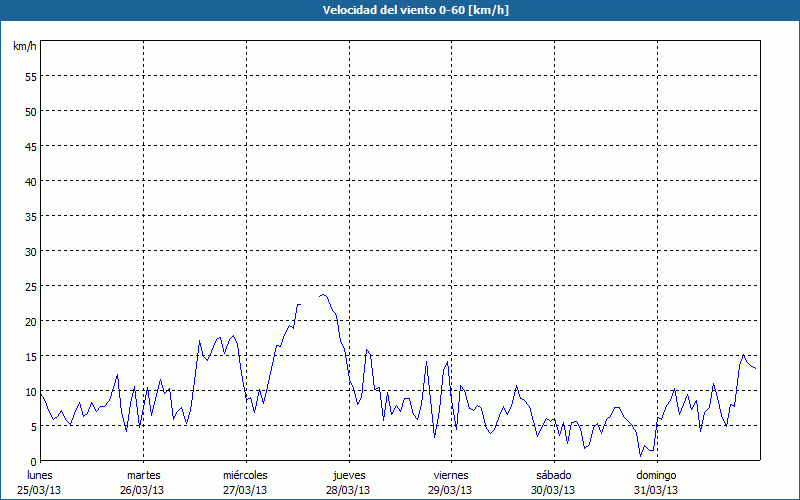Click the date 28/03/13 on the x-axis
This screenshot has width=800, height=500.
tap(349, 490)
